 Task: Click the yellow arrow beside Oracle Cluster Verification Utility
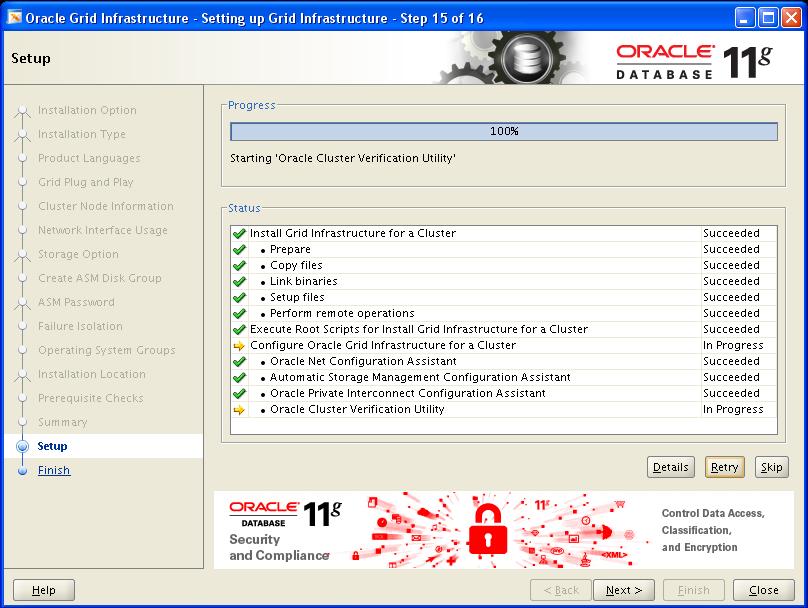click(x=239, y=410)
